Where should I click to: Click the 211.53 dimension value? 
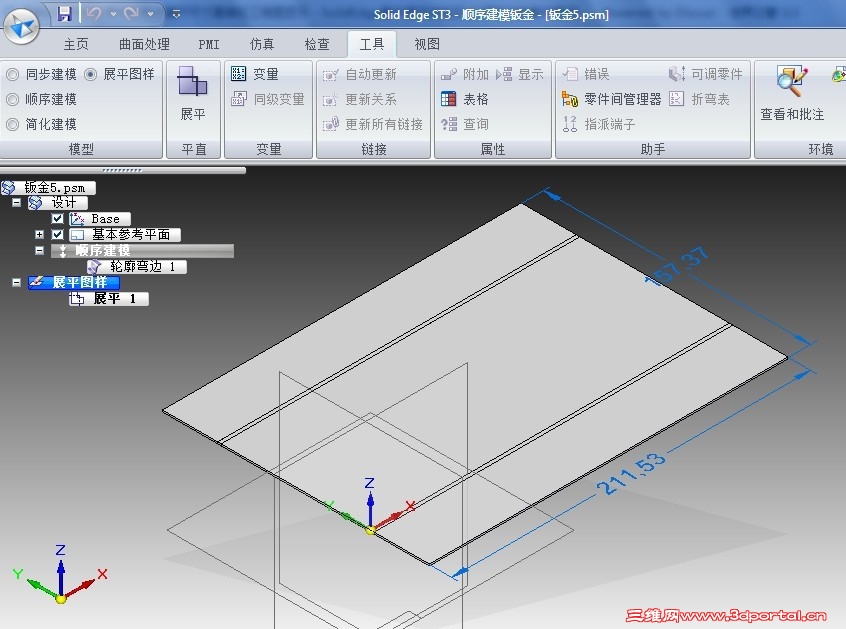632,474
